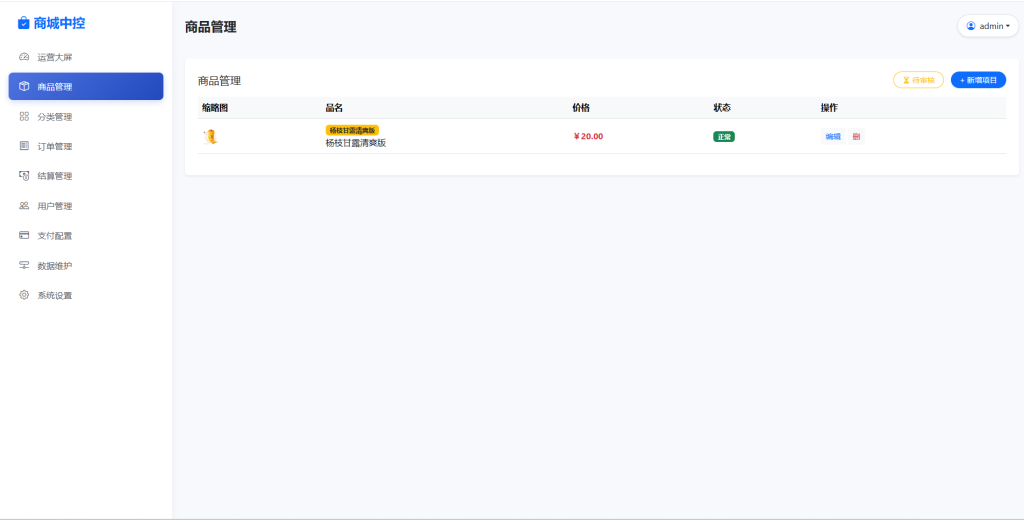Click the green 正常 status badge
The image size is (1024, 520).
click(723, 137)
